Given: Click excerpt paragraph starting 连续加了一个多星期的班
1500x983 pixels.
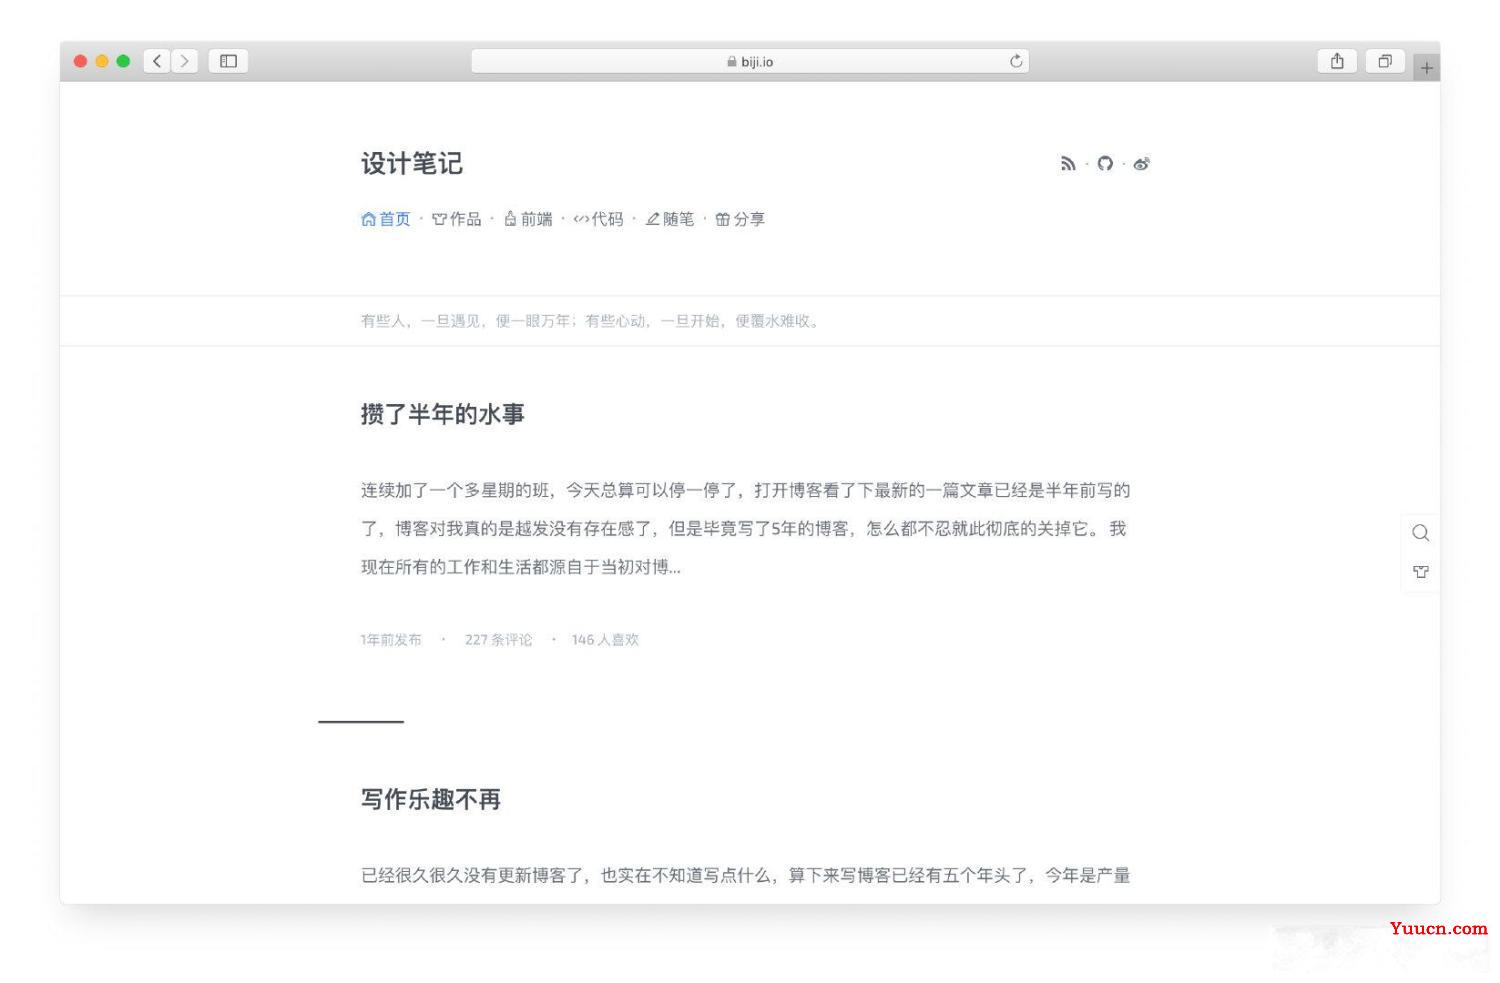Looking at the screenshot, I should 745,528.
